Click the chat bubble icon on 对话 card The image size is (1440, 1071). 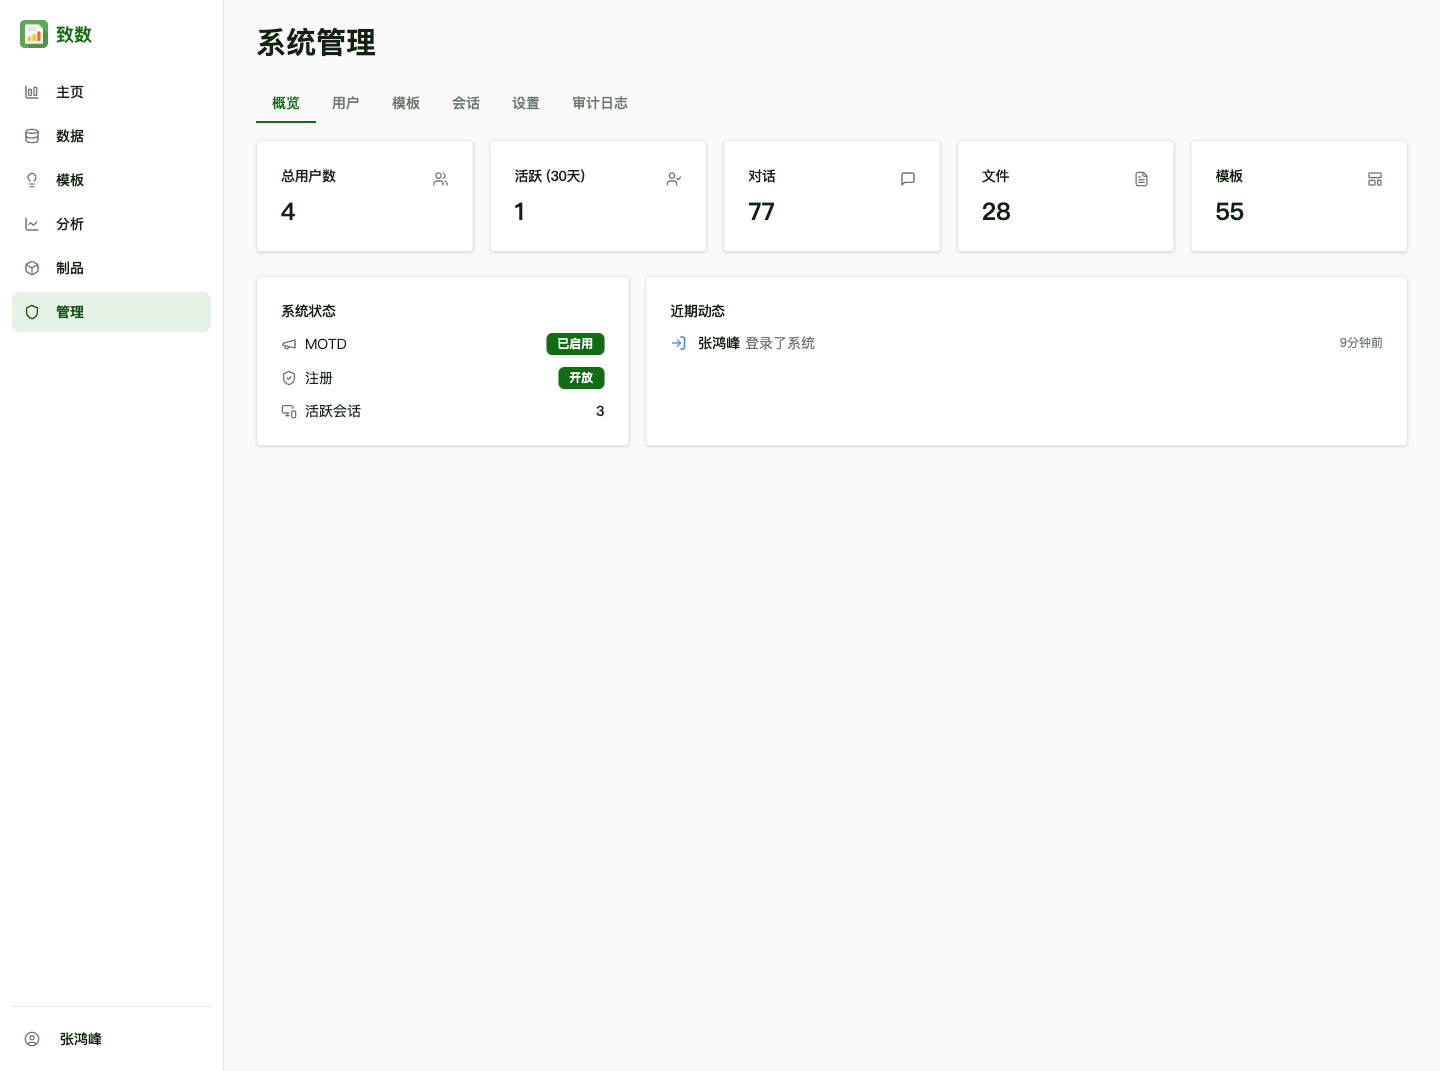(x=908, y=179)
